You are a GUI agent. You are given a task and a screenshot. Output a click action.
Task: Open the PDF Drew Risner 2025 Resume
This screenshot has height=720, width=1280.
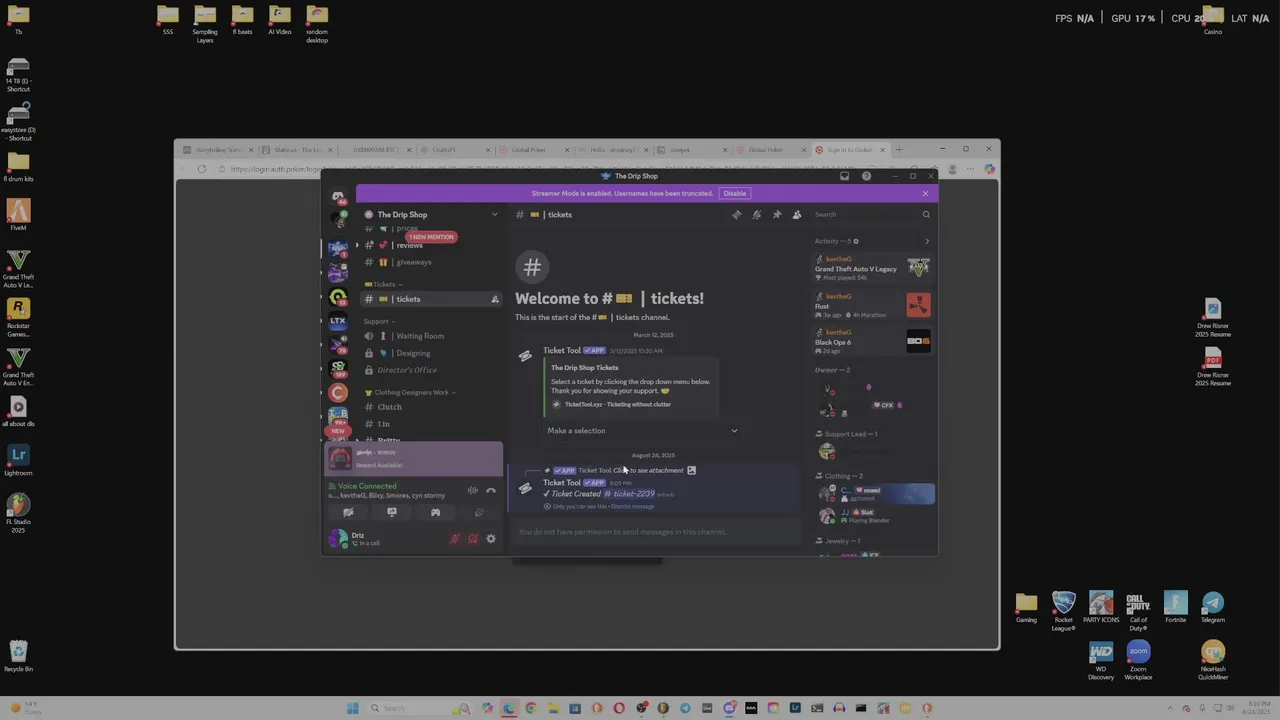pos(1213,368)
